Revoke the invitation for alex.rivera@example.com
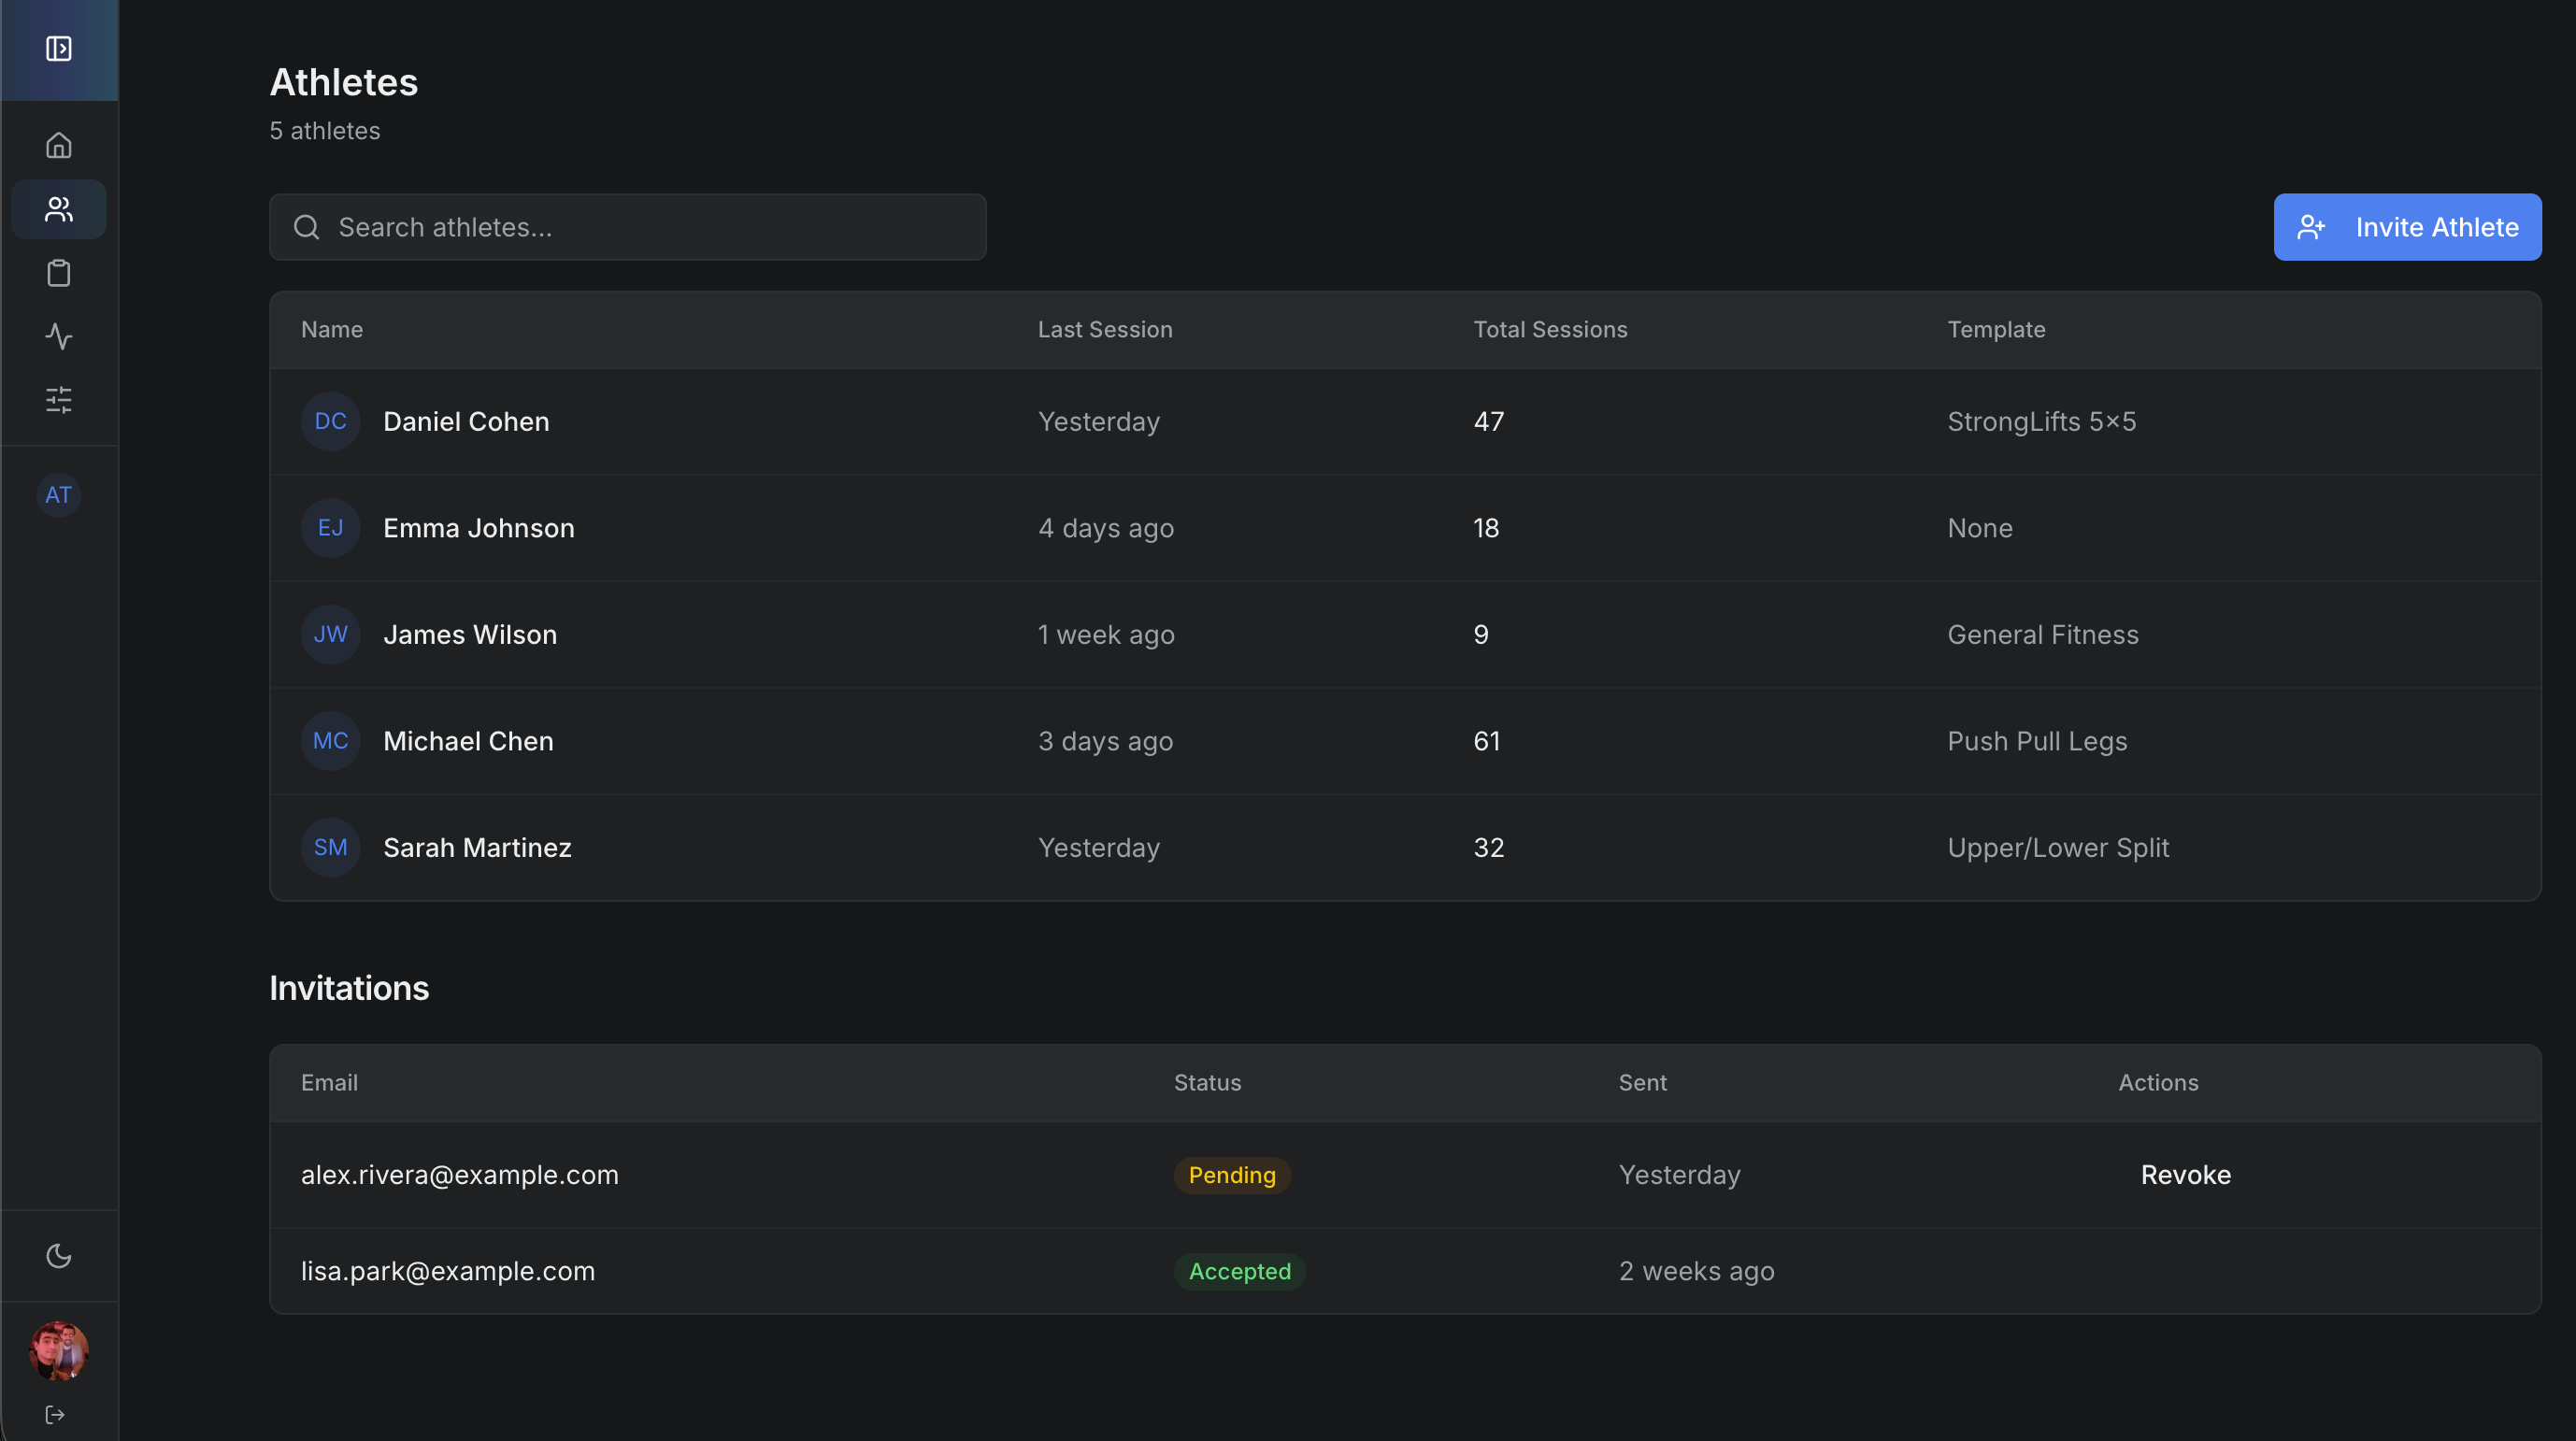The height and width of the screenshot is (1441, 2576). click(2185, 1175)
